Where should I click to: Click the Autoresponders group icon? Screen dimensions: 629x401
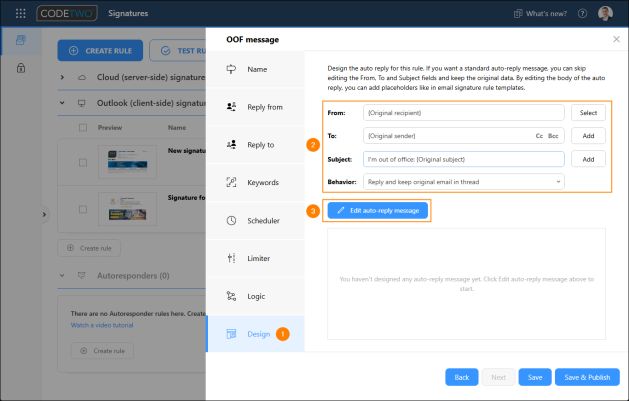pyautogui.click(x=82, y=275)
